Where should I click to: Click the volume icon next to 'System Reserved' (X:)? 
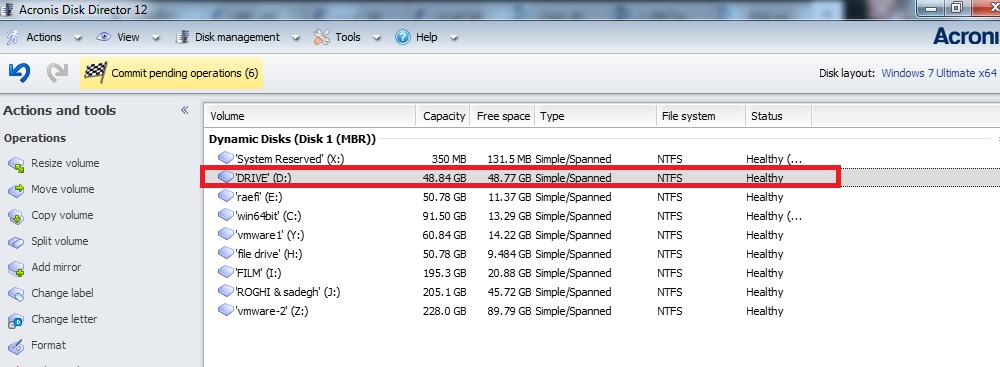[x=226, y=158]
